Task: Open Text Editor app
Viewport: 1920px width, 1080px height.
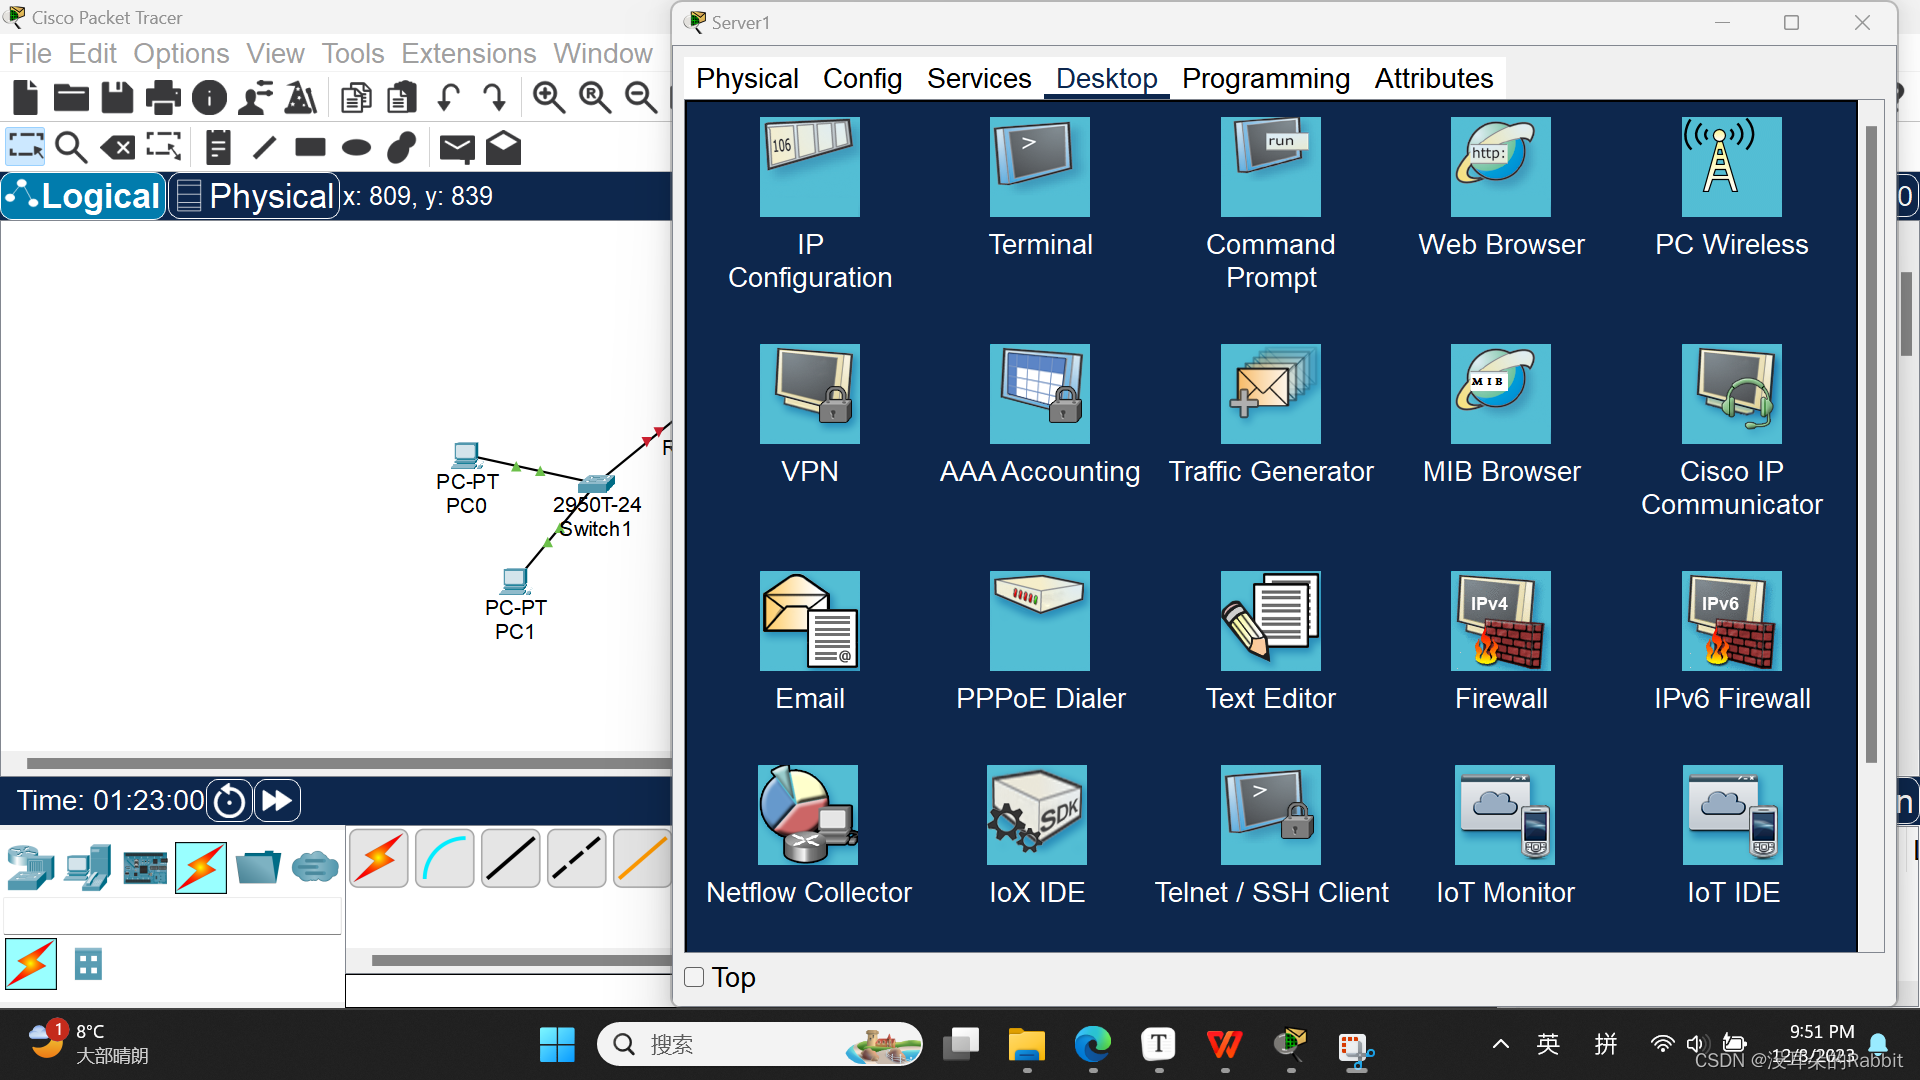Action: (x=1270, y=621)
